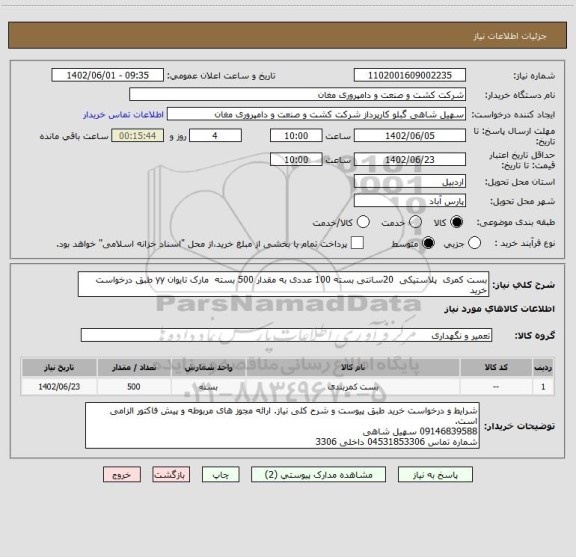Click the price validity date 1402/06/23 field
This screenshot has height=557, width=576.
[410, 159]
